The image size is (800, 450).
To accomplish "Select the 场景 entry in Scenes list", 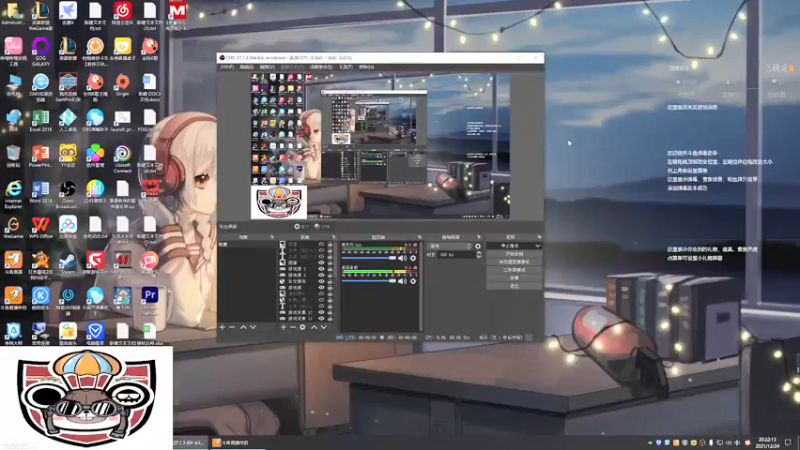I will (x=247, y=244).
